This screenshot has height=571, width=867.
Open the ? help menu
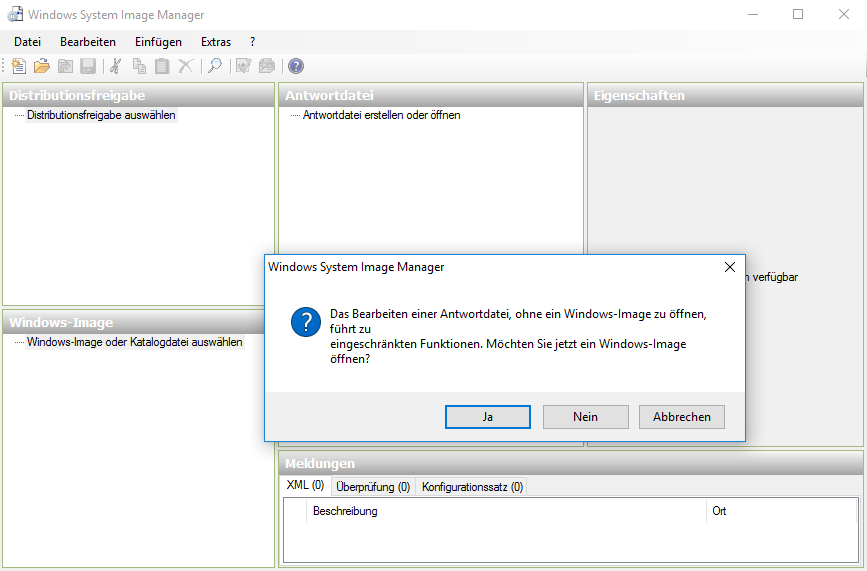[252, 42]
